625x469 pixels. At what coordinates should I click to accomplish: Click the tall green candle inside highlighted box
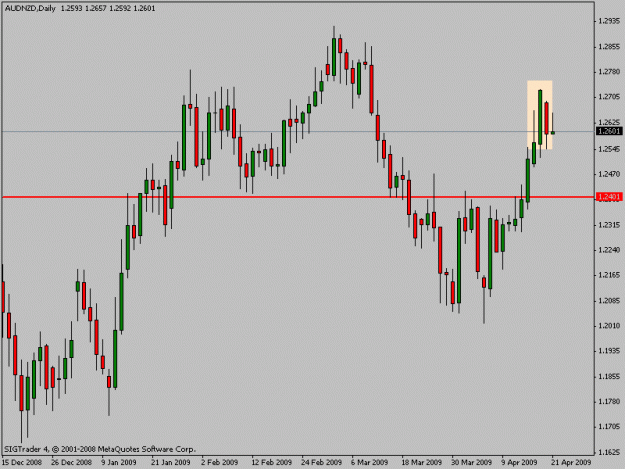click(540, 117)
